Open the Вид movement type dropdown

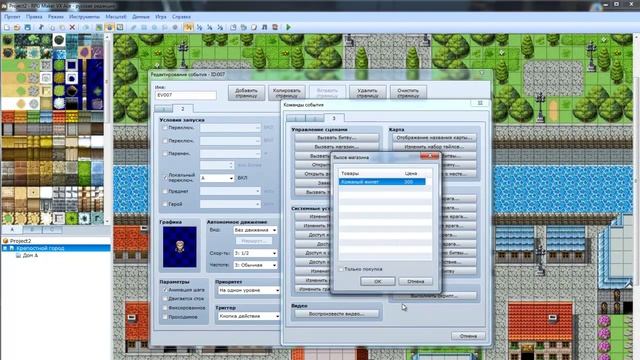[x=255, y=230]
